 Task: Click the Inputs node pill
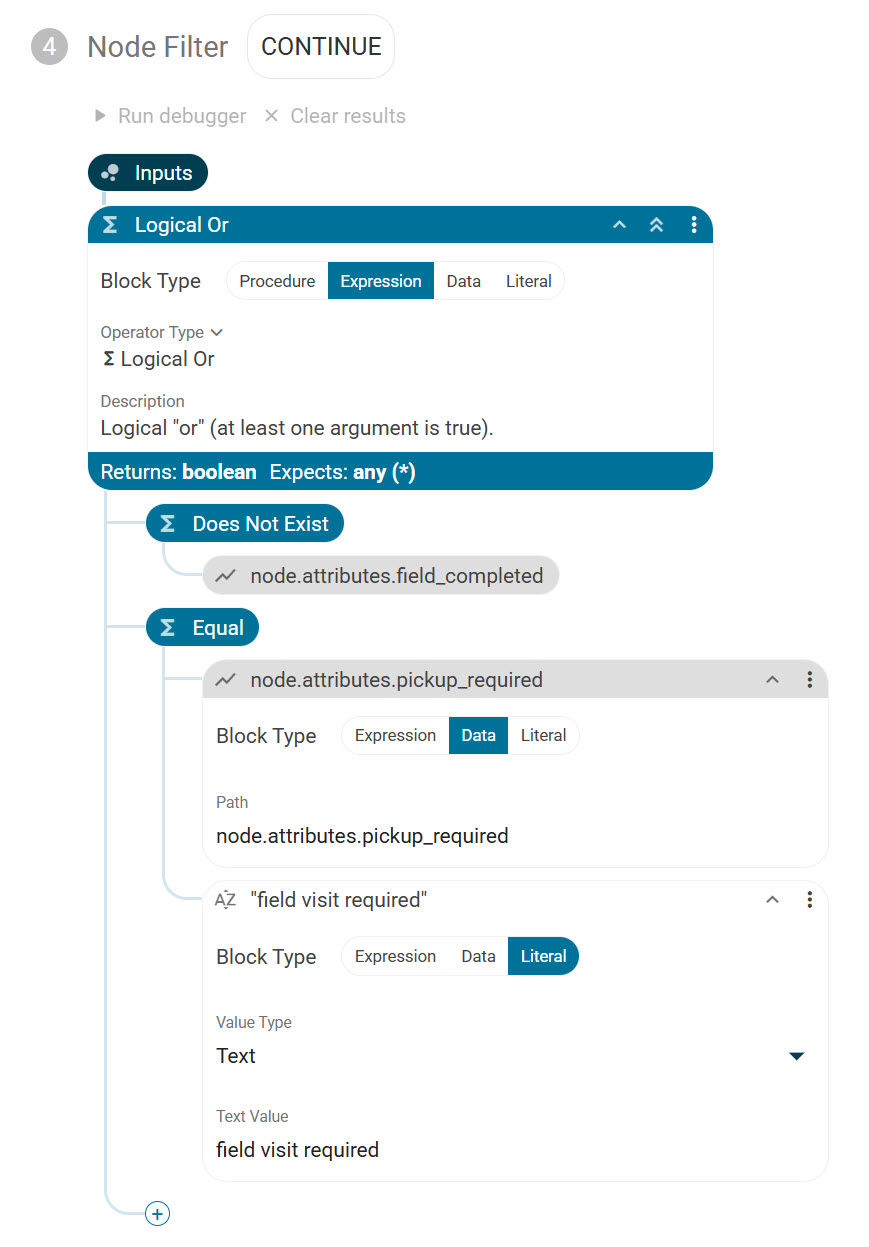[148, 173]
